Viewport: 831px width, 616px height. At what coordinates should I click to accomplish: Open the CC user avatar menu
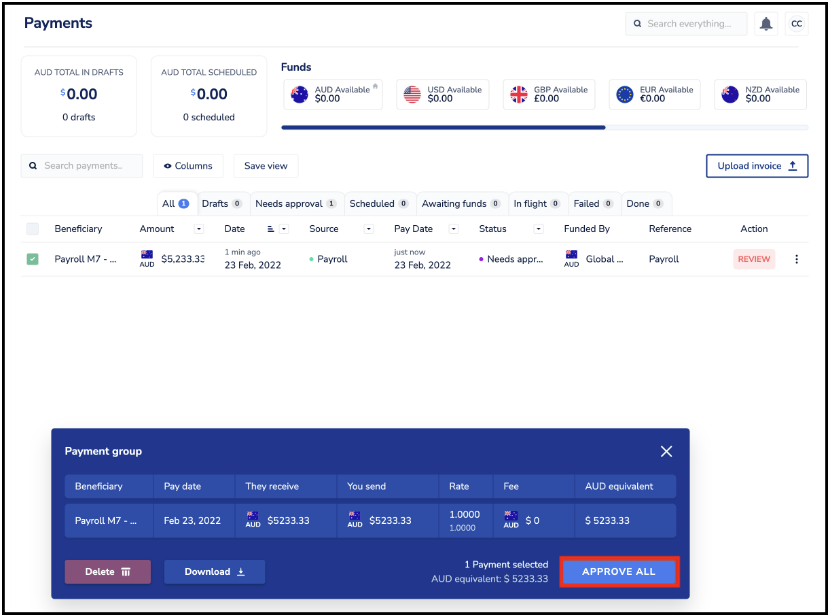796,24
